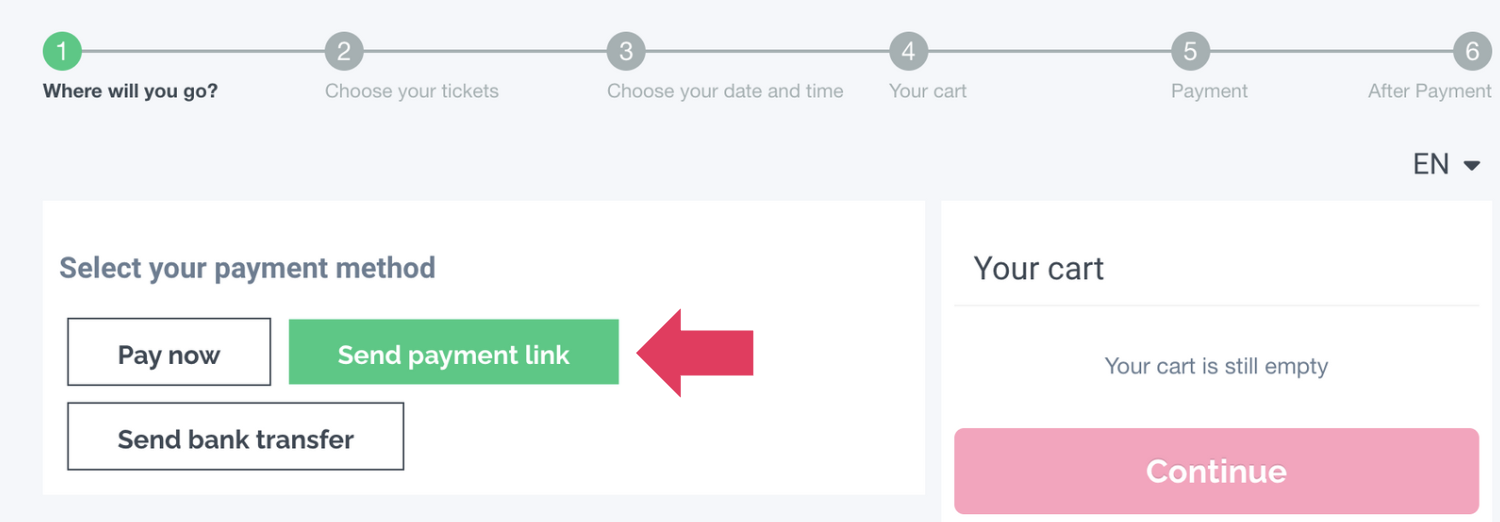Click the step 5 circle icon

[1190, 52]
